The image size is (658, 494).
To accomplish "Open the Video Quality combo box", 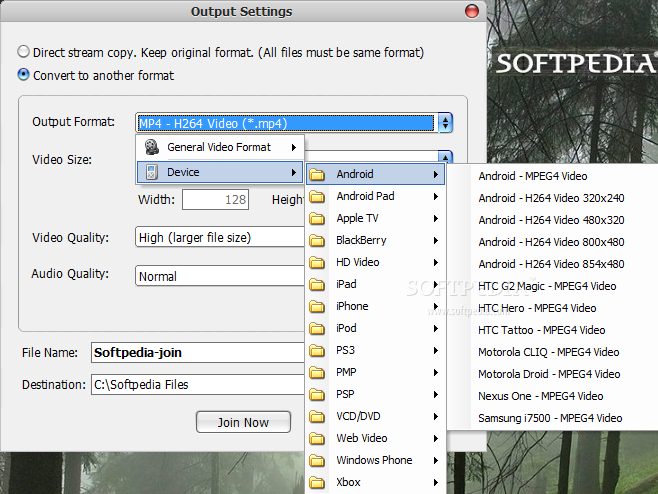I will [x=219, y=237].
